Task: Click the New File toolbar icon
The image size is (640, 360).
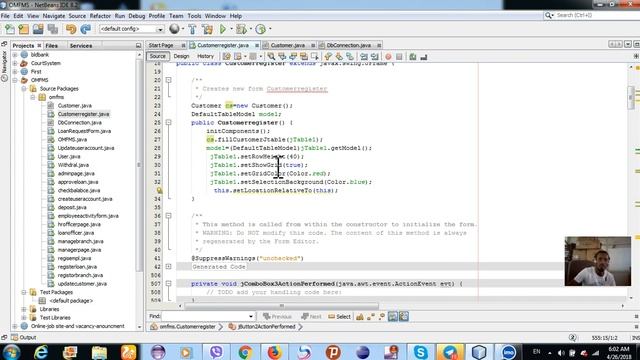Action: click(x=10, y=29)
